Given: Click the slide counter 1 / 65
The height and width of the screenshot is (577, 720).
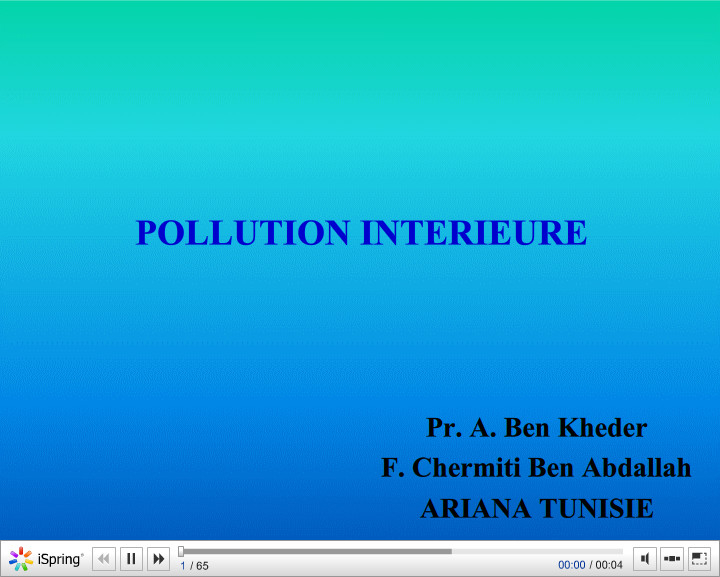Looking at the screenshot, I should (x=194, y=566).
